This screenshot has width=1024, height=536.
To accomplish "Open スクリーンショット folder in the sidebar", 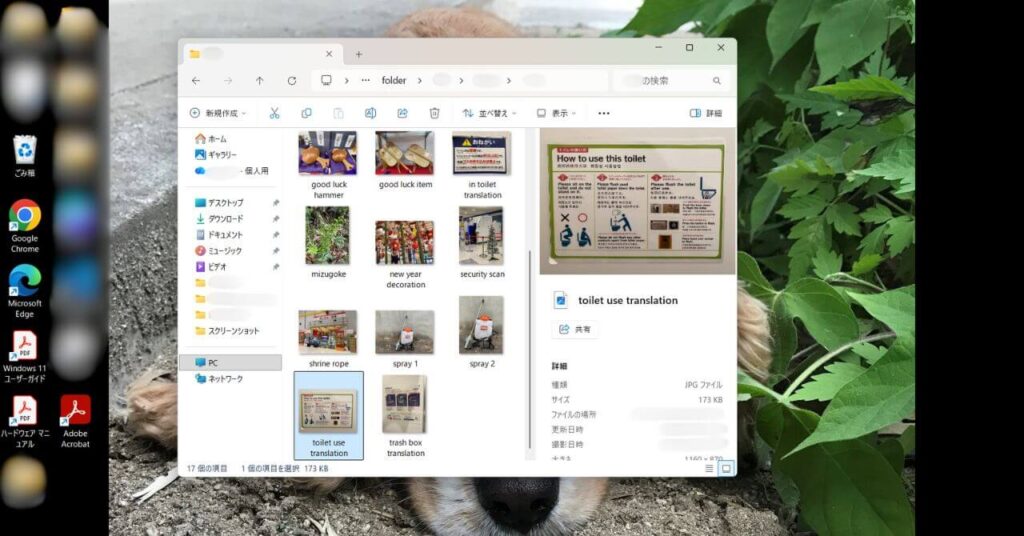I will pyautogui.click(x=227, y=331).
